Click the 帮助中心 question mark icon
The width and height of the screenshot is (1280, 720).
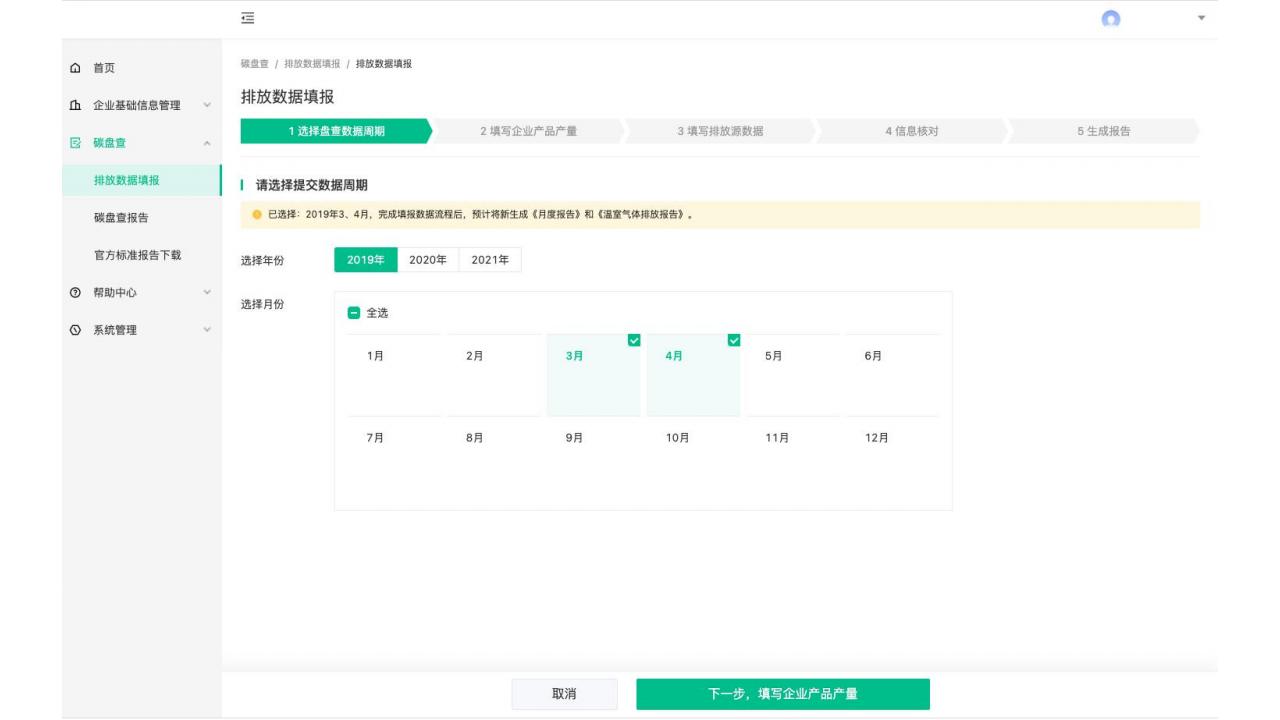[78, 293]
